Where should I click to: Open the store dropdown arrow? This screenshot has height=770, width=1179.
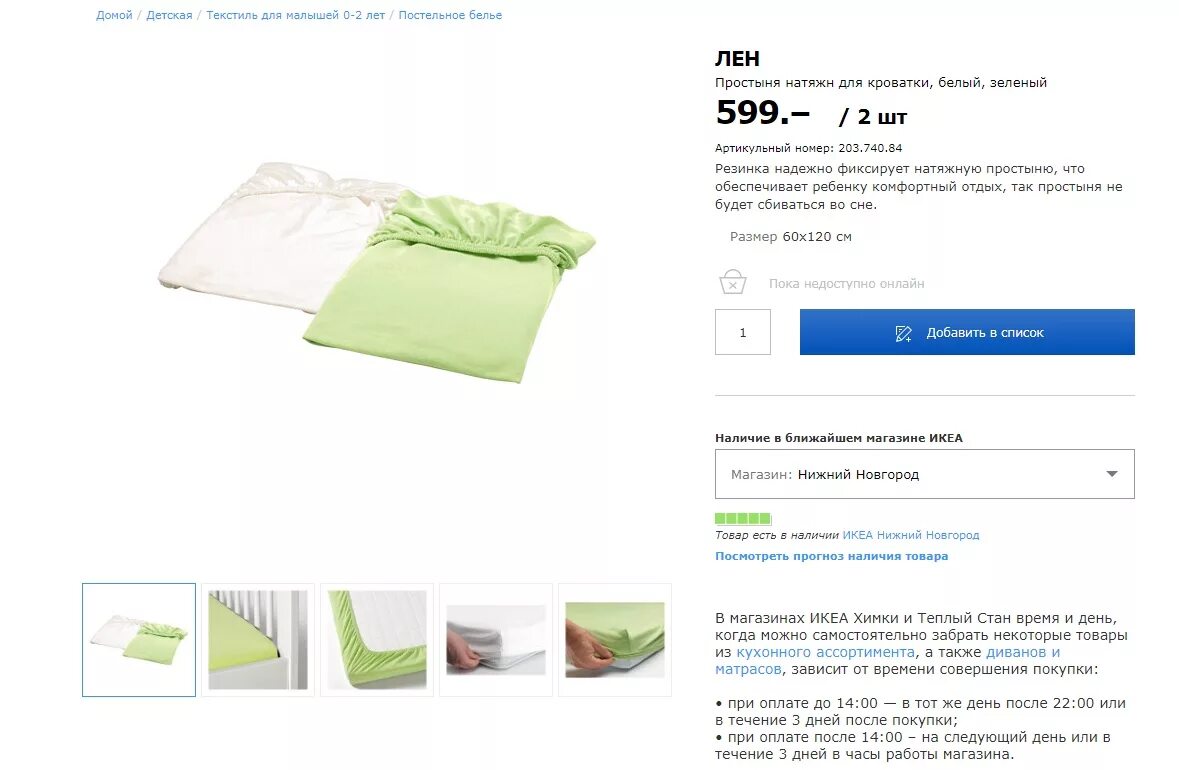pyautogui.click(x=1111, y=474)
